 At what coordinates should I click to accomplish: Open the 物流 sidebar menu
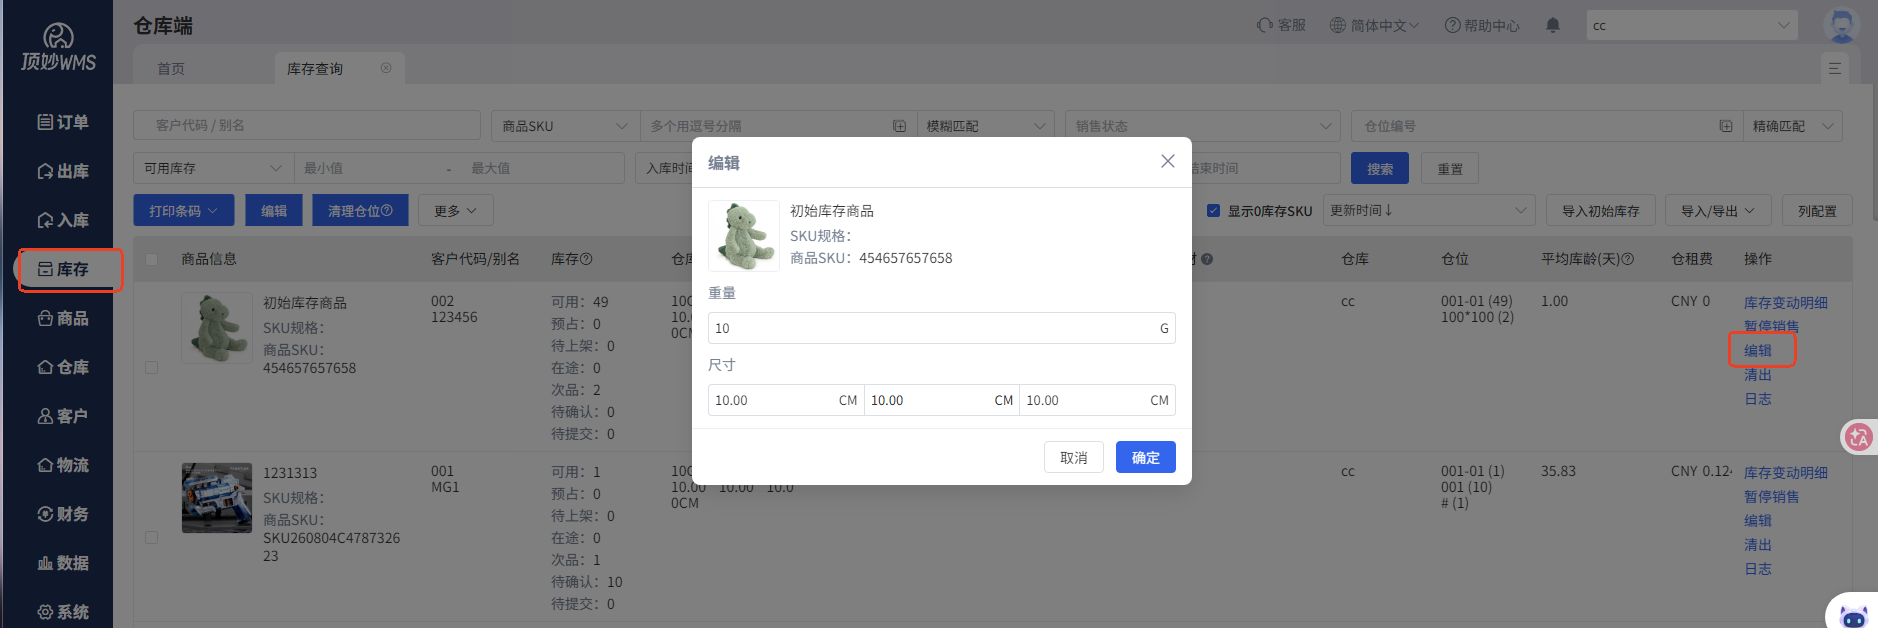[x=63, y=465]
